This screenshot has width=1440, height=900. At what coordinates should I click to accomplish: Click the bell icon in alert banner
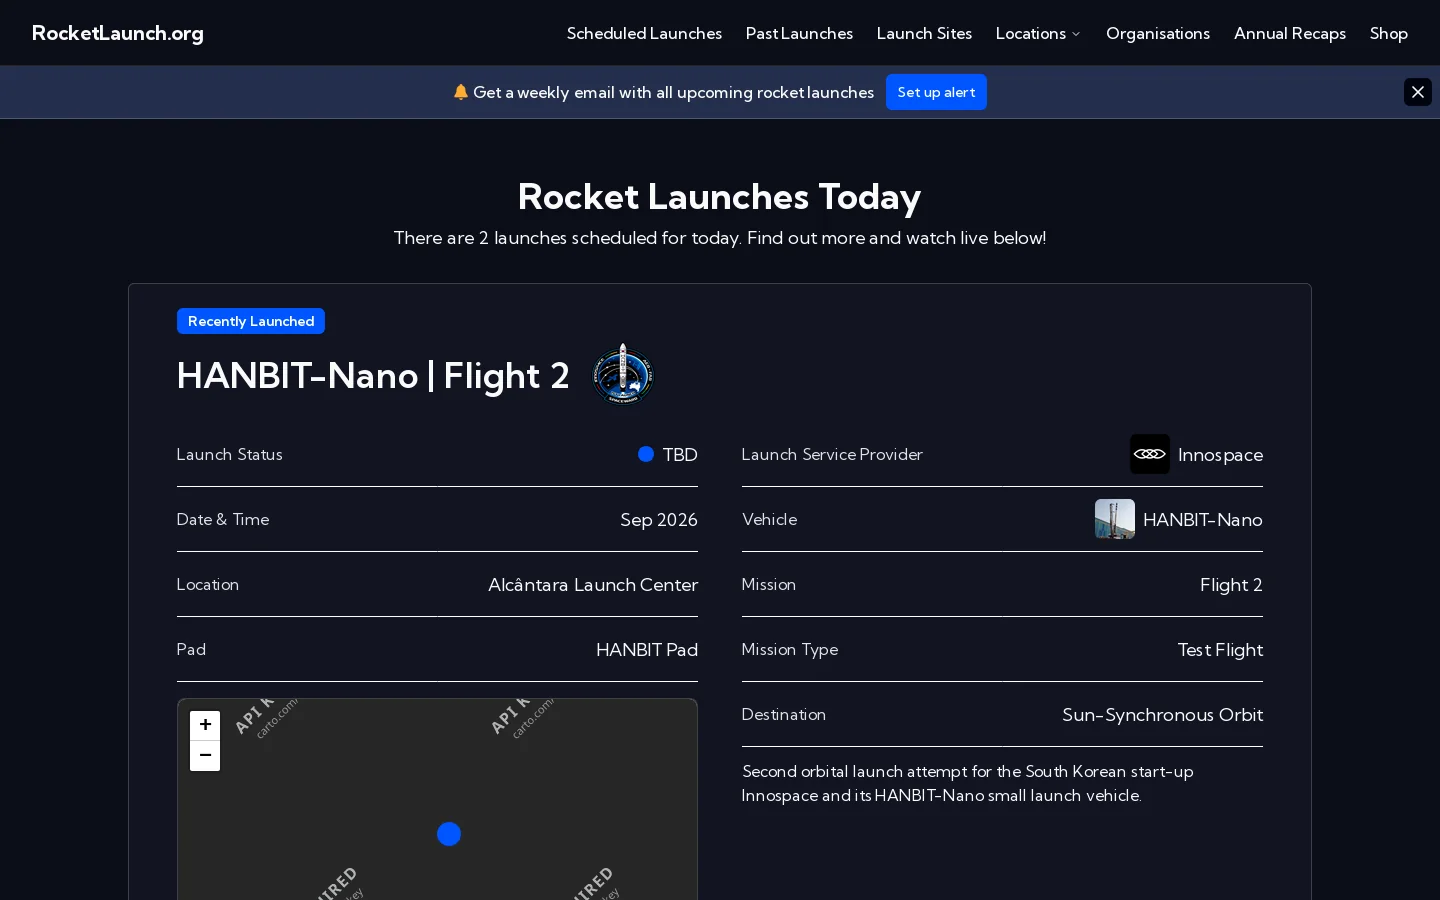[x=460, y=92]
